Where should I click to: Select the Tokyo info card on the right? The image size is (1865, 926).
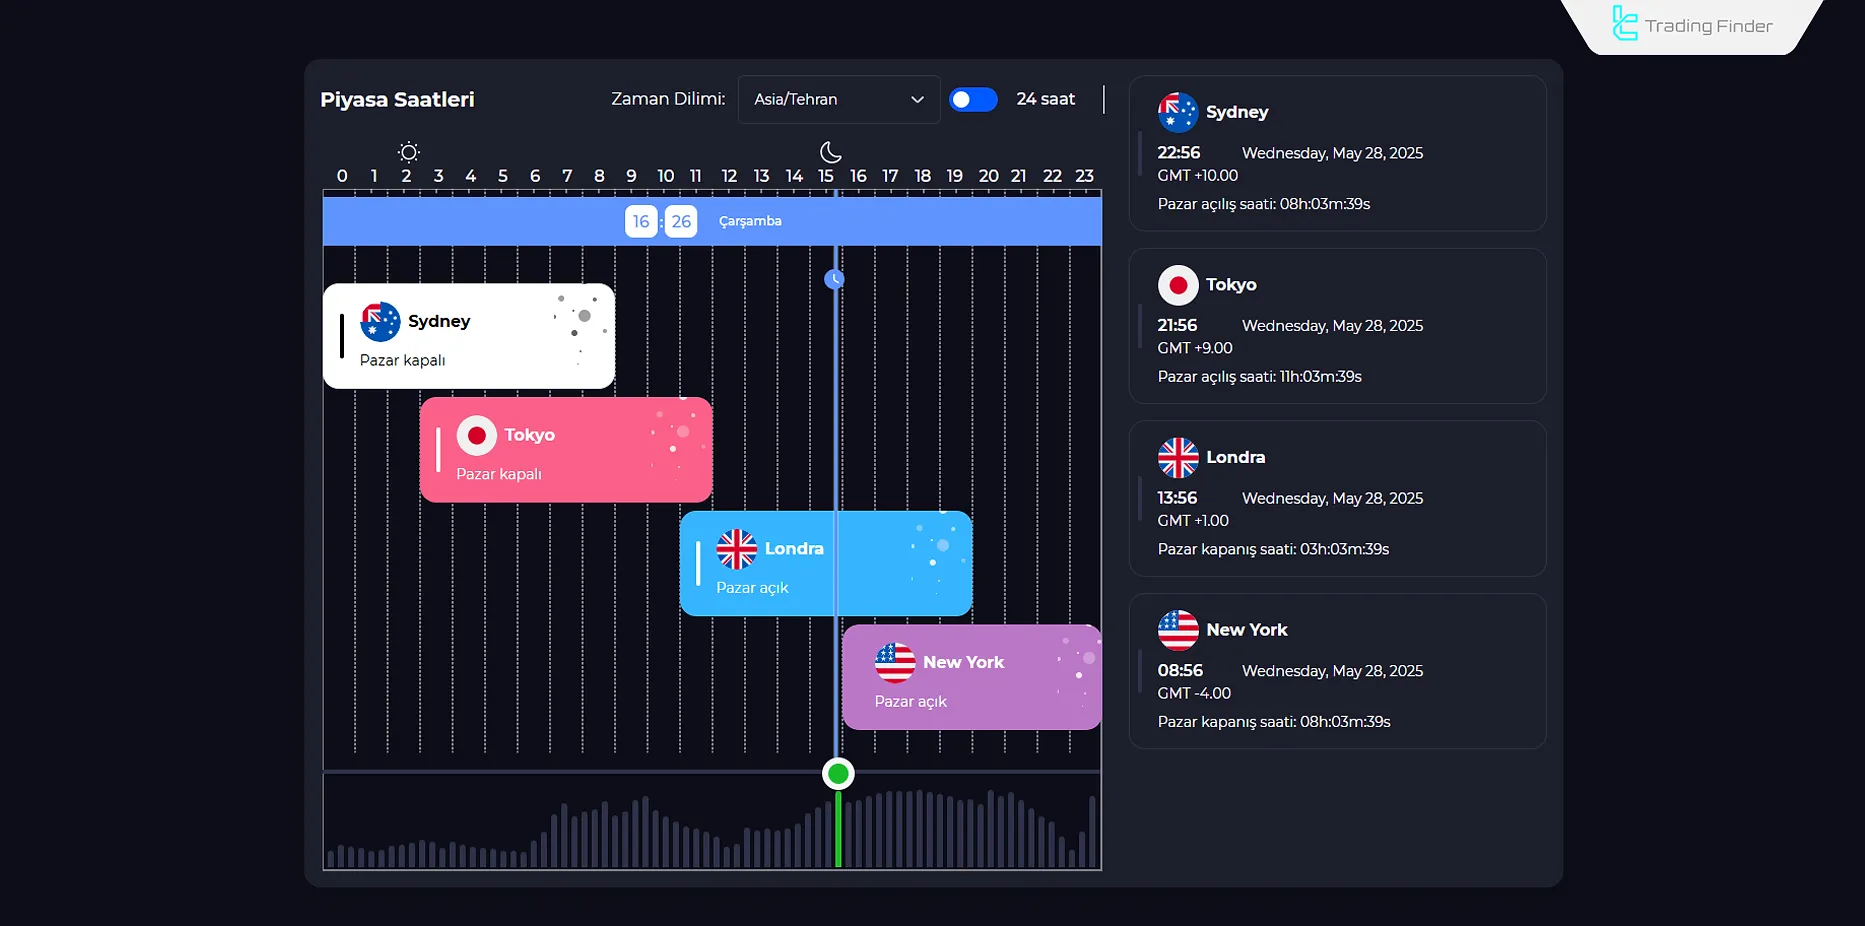pyautogui.click(x=1337, y=326)
